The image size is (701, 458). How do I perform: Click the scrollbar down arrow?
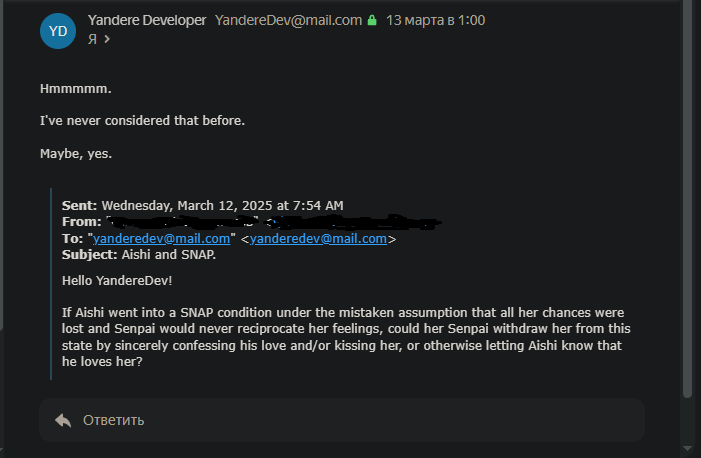tap(686, 448)
